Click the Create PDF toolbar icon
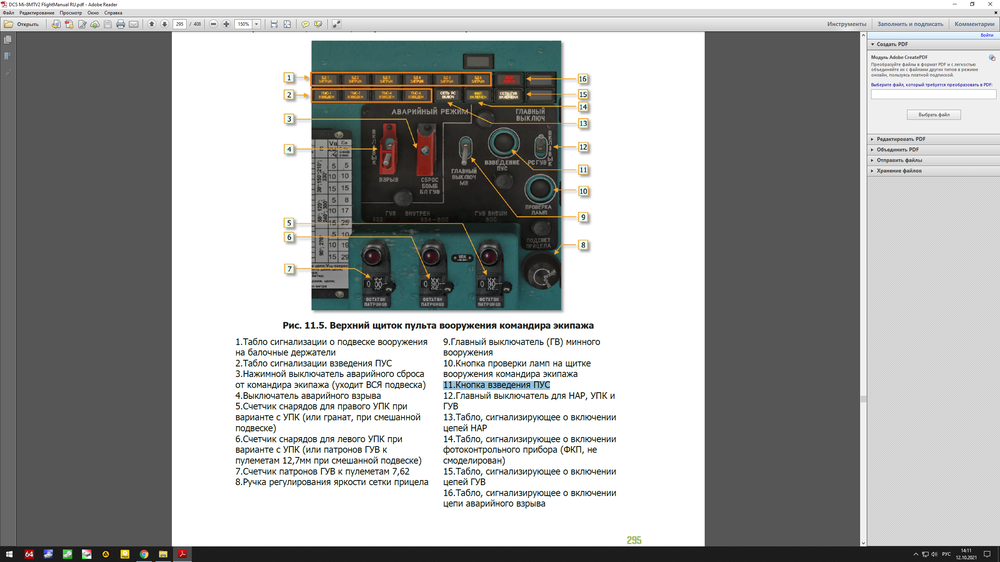The image size is (1000, 562). click(69, 24)
